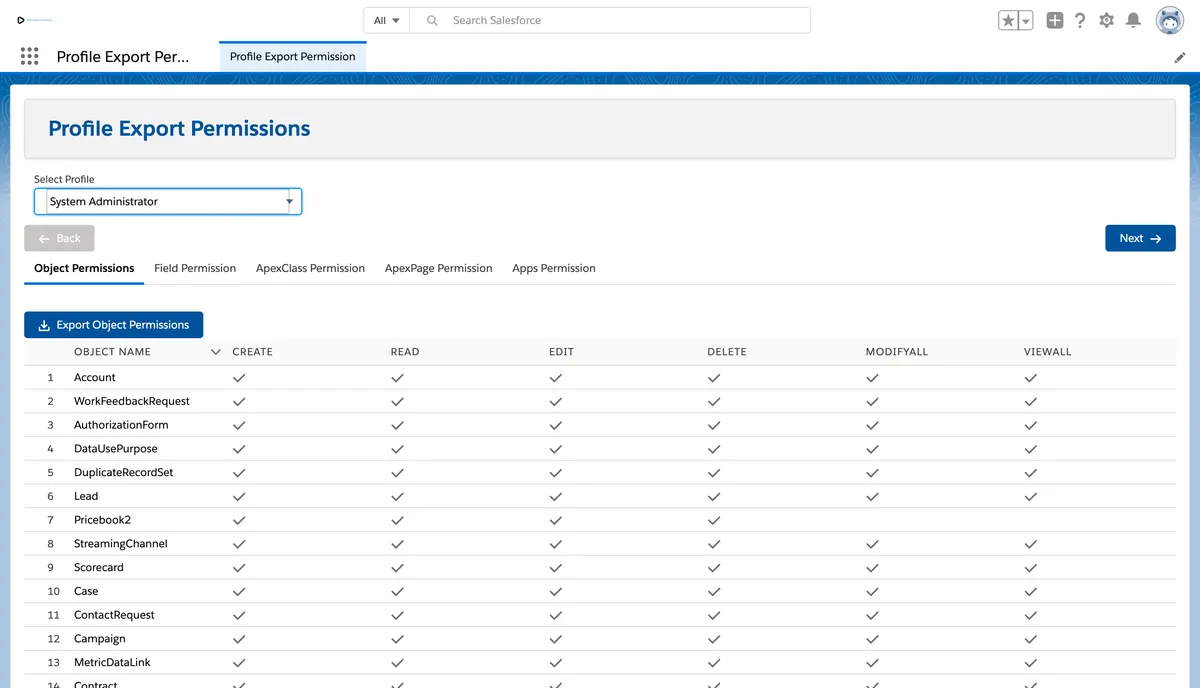Click the Campaign row name
The height and width of the screenshot is (688, 1200).
[100, 639]
